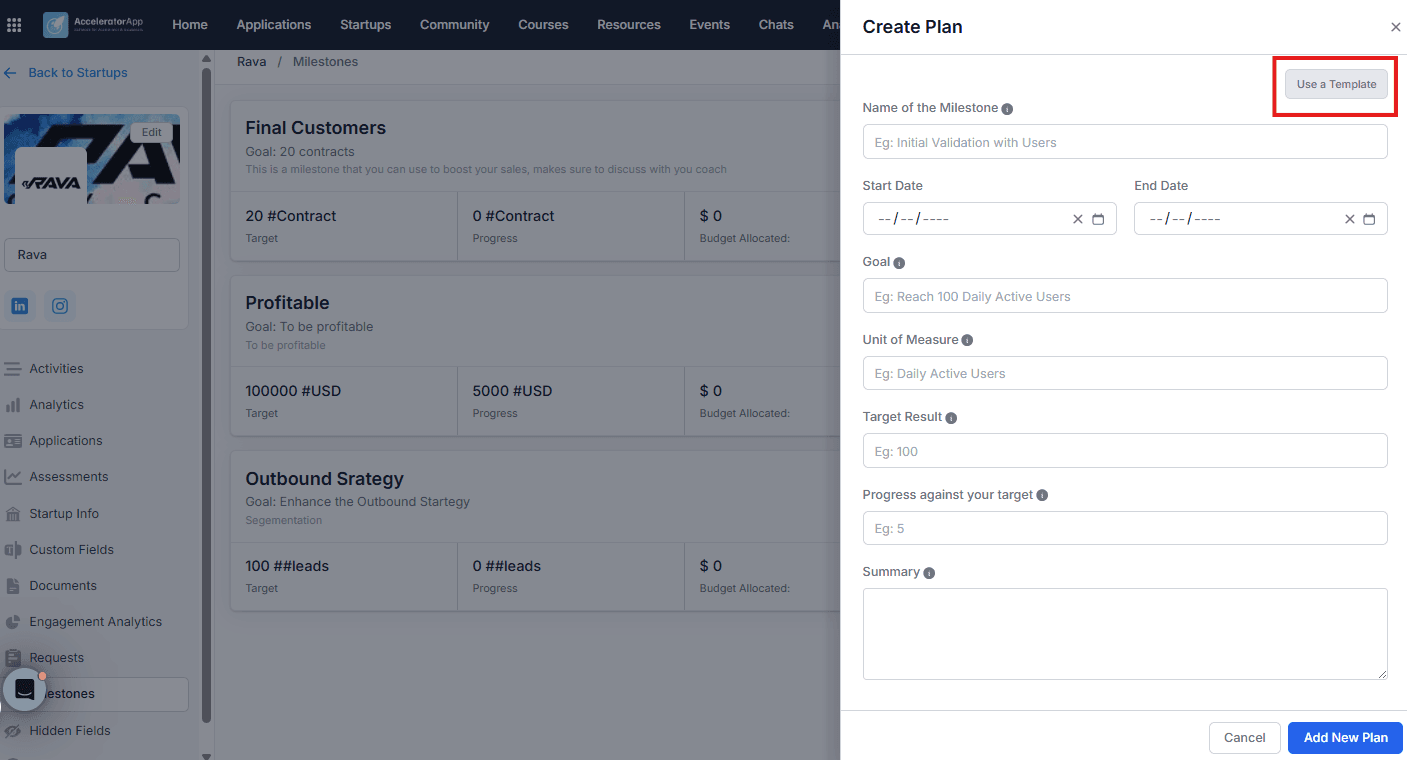Focus the Name of the Milestone field
This screenshot has height=760, width=1407.
pos(1125,142)
